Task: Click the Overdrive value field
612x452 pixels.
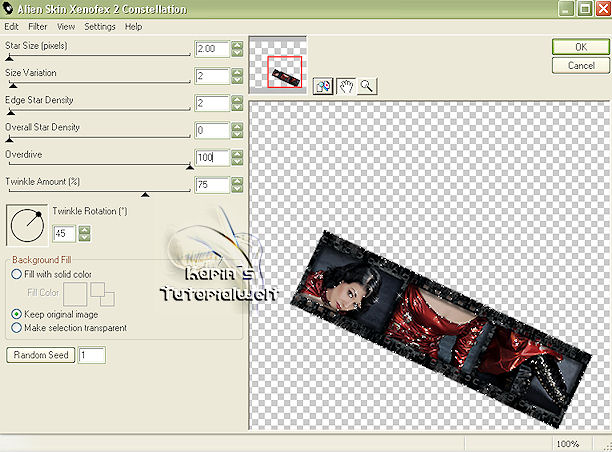Action: pos(212,158)
